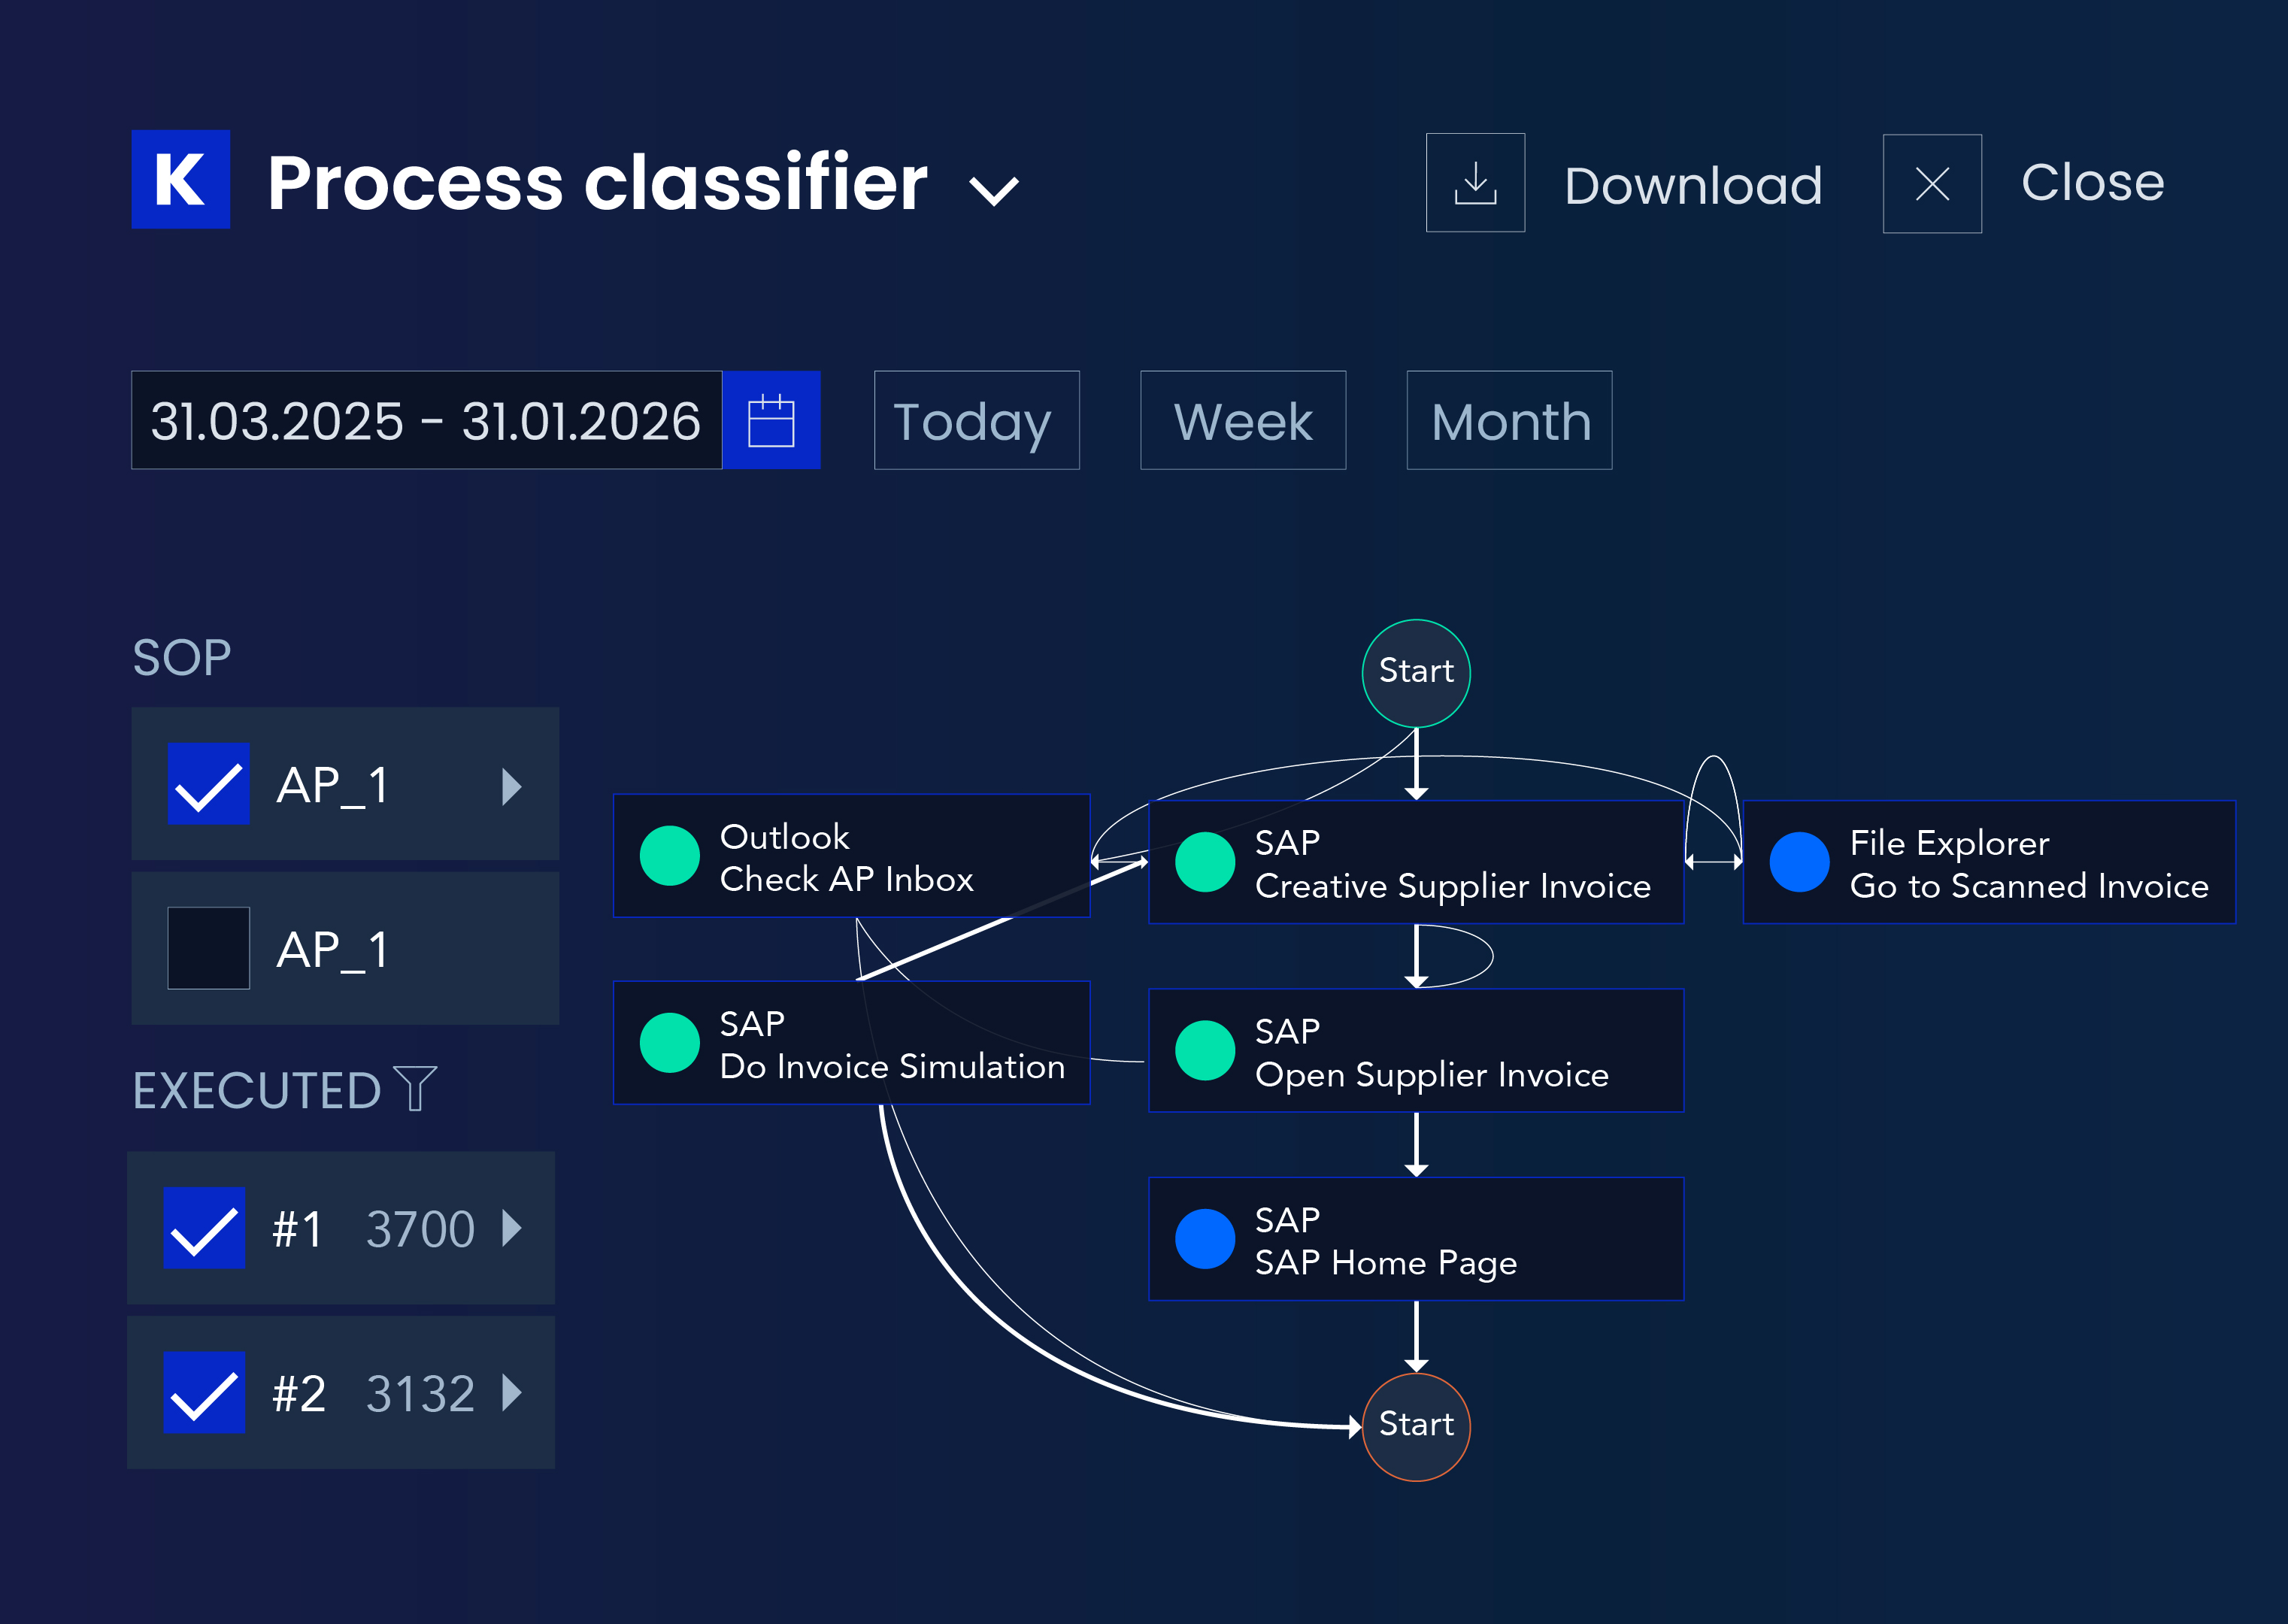Select the Today range button
Image resolution: width=2288 pixels, height=1624 pixels.
(977, 420)
